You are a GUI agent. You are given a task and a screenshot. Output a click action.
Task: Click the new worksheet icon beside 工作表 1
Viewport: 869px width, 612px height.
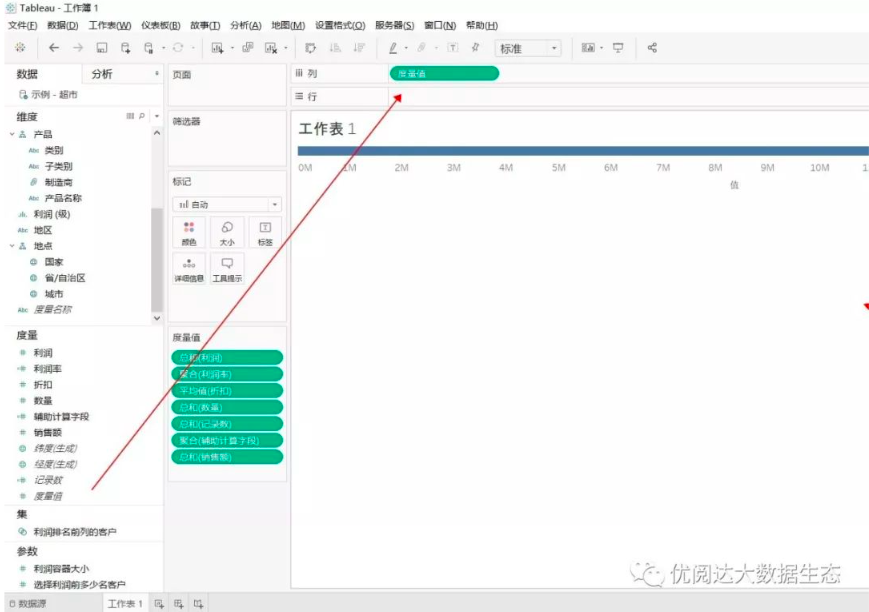[x=159, y=603]
